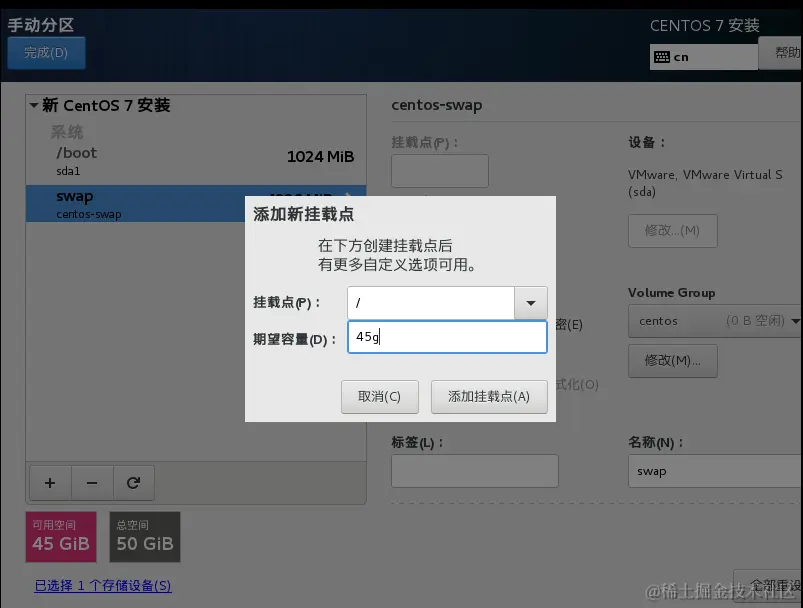
Task: Click the 添加新挂载点 dialog title
Action: (x=303, y=214)
